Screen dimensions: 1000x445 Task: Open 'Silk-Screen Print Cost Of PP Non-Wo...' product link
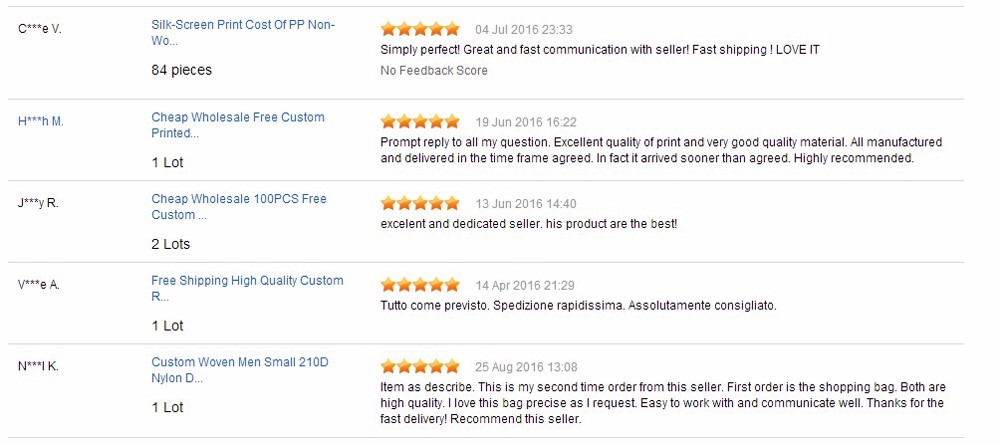pyautogui.click(x=243, y=33)
